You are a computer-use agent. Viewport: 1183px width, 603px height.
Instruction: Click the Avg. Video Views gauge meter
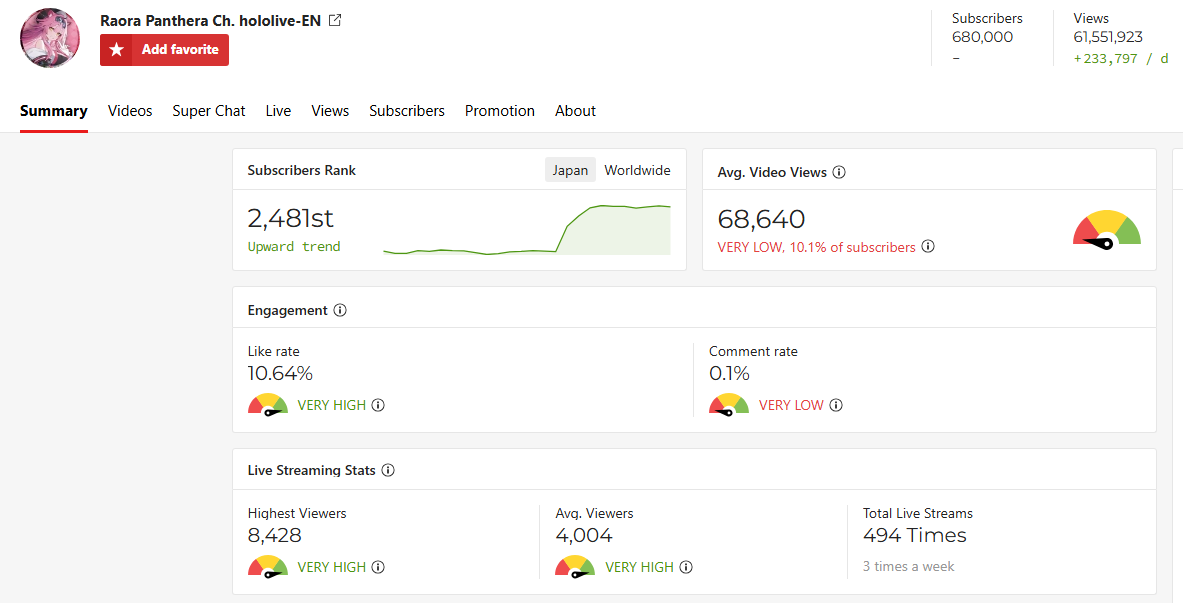click(x=1107, y=229)
